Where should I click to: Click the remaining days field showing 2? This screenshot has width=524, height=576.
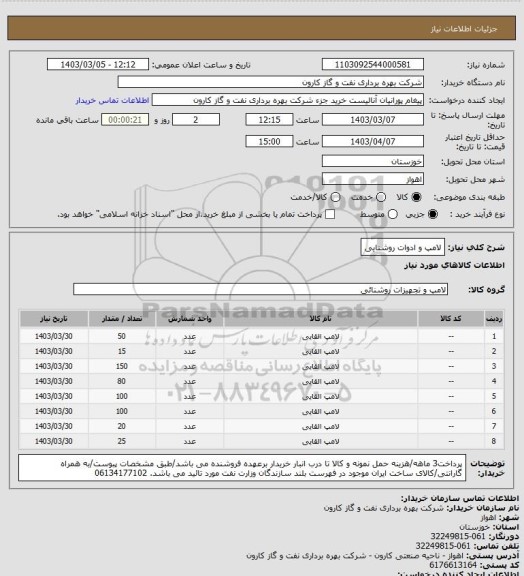(196, 120)
